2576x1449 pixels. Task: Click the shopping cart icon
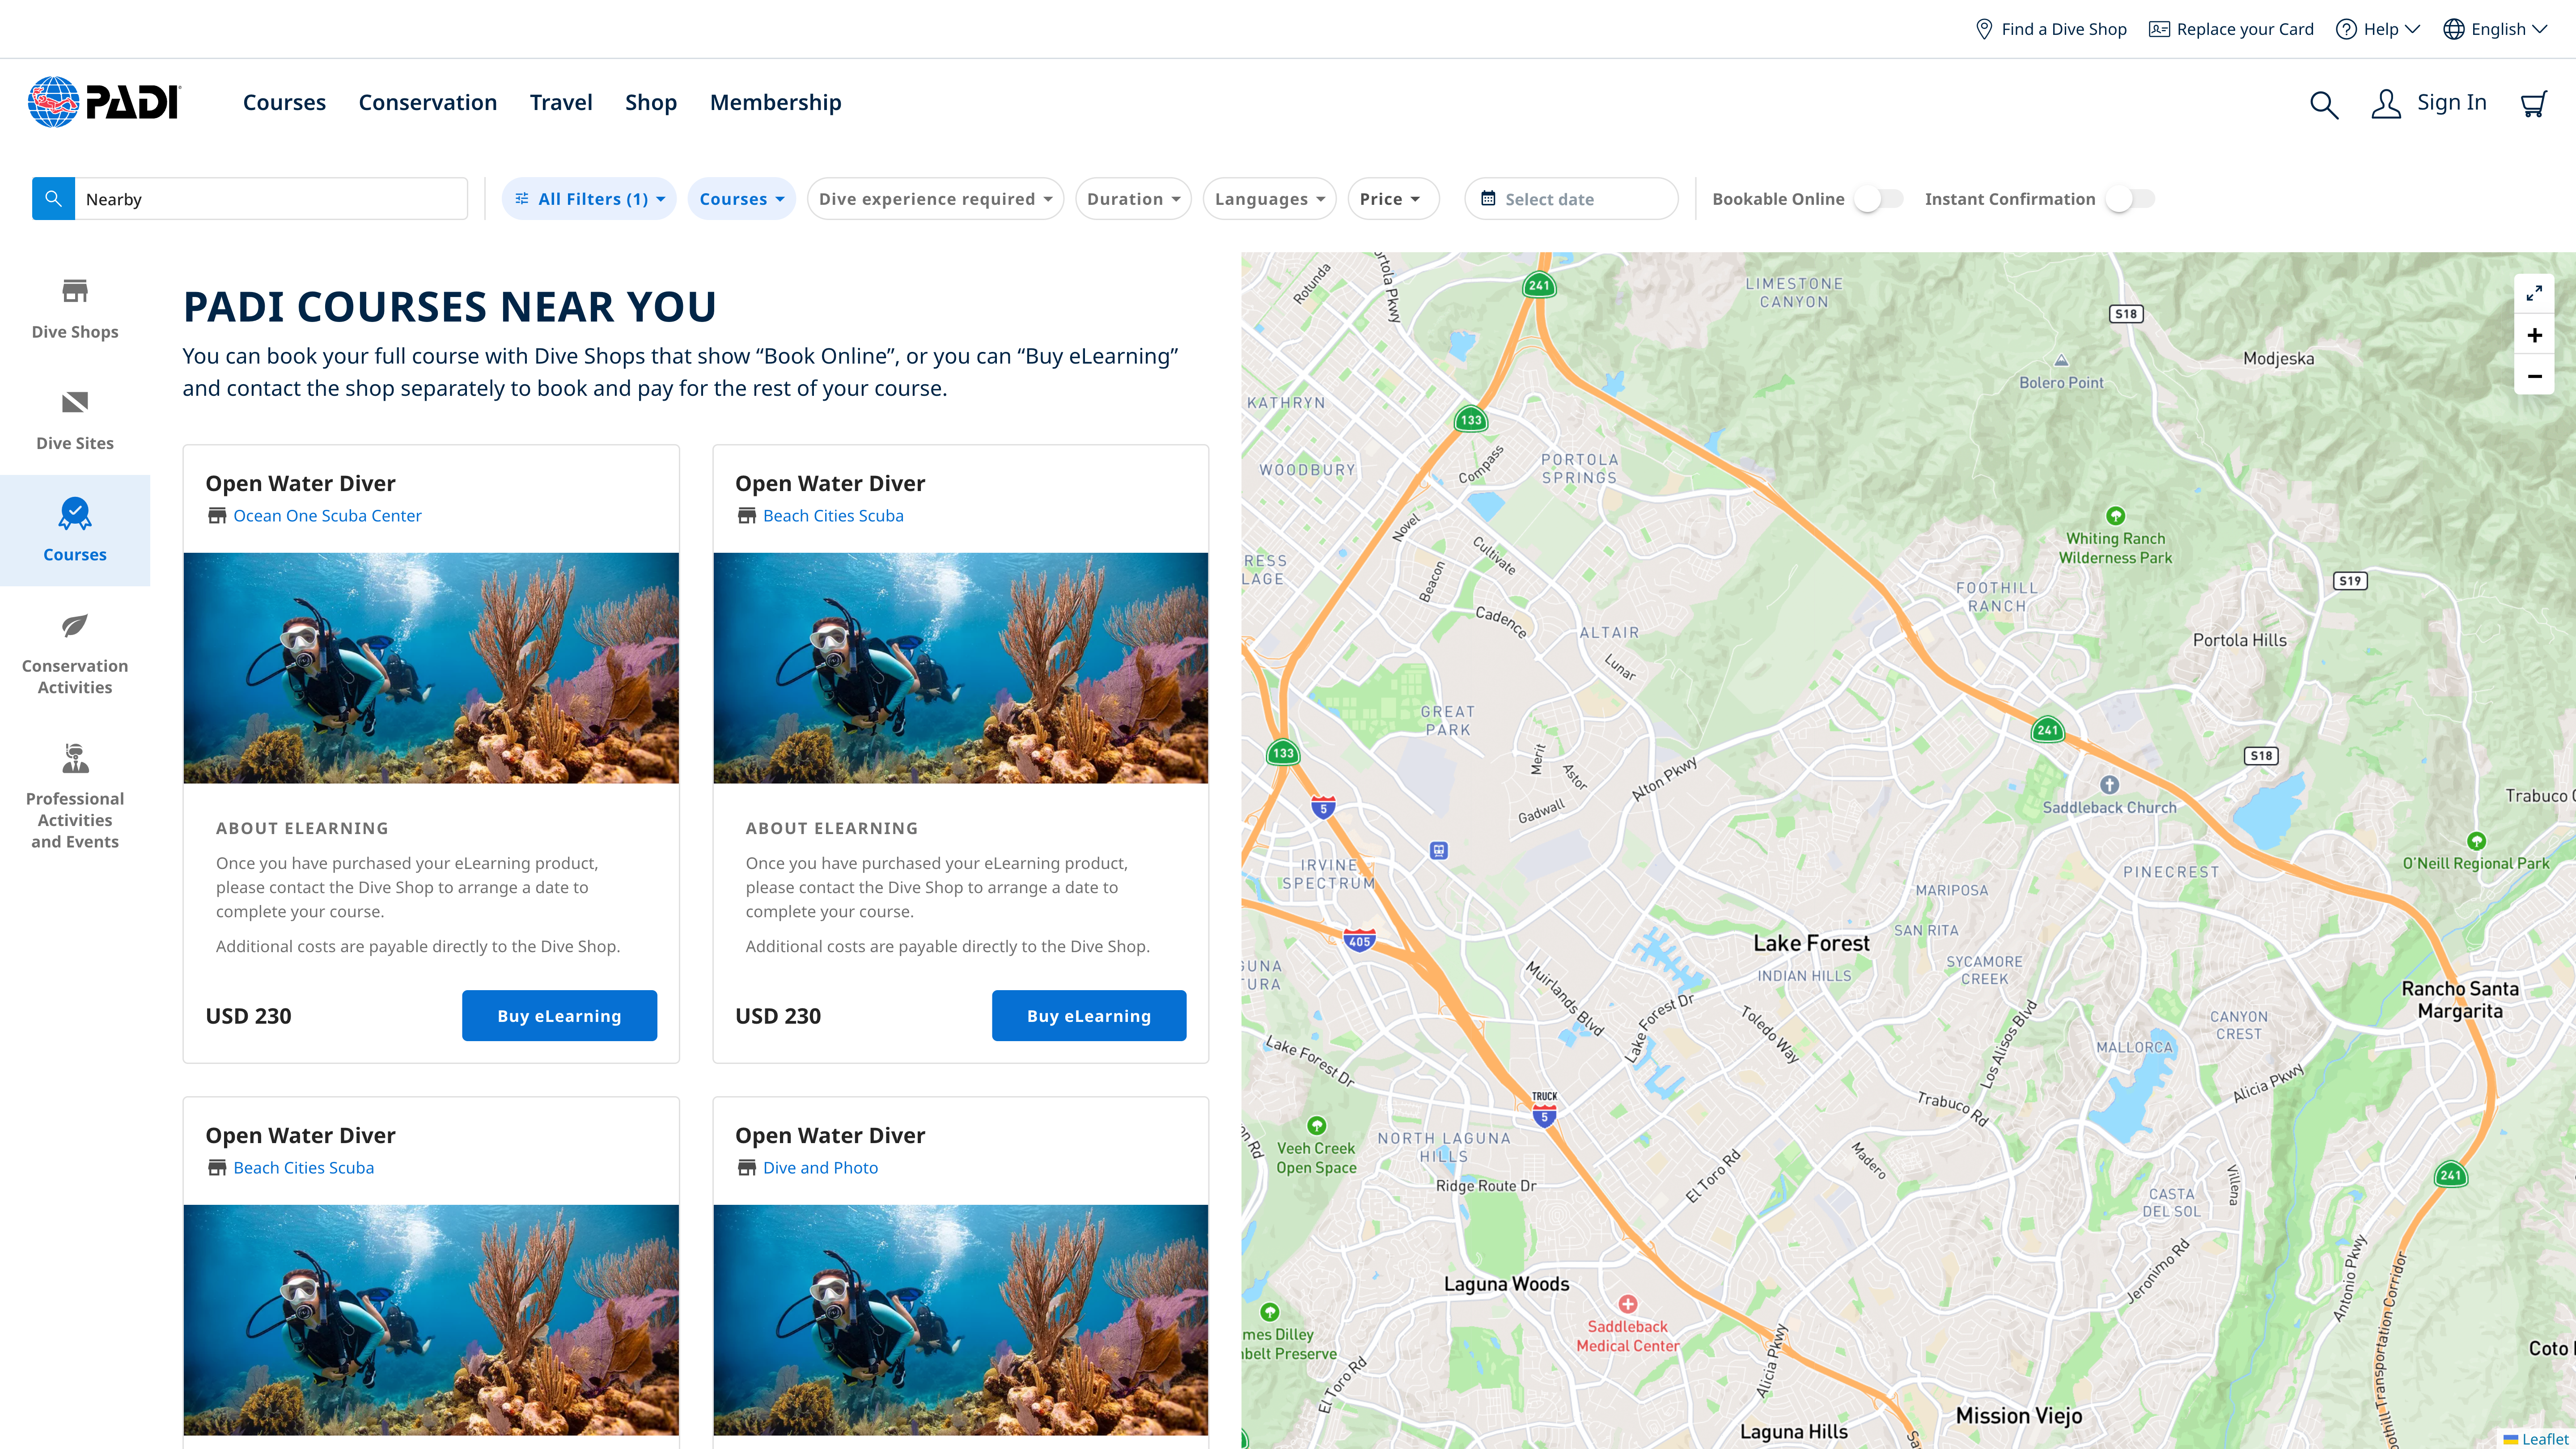(2533, 104)
